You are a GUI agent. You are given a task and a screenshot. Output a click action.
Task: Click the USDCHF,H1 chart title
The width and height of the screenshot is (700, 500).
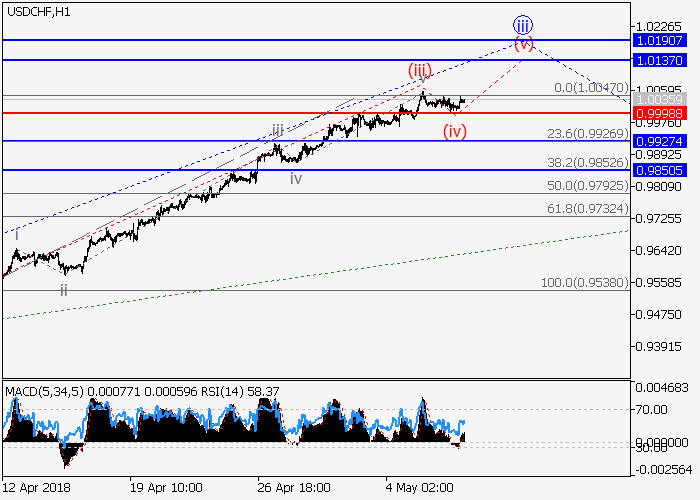[x=37, y=11]
